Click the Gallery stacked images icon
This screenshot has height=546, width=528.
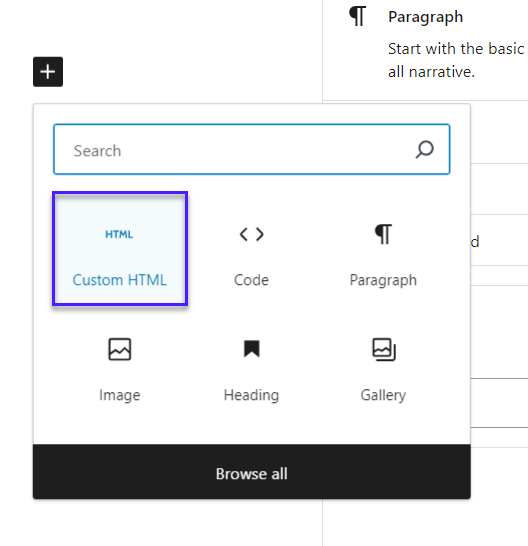coord(384,349)
